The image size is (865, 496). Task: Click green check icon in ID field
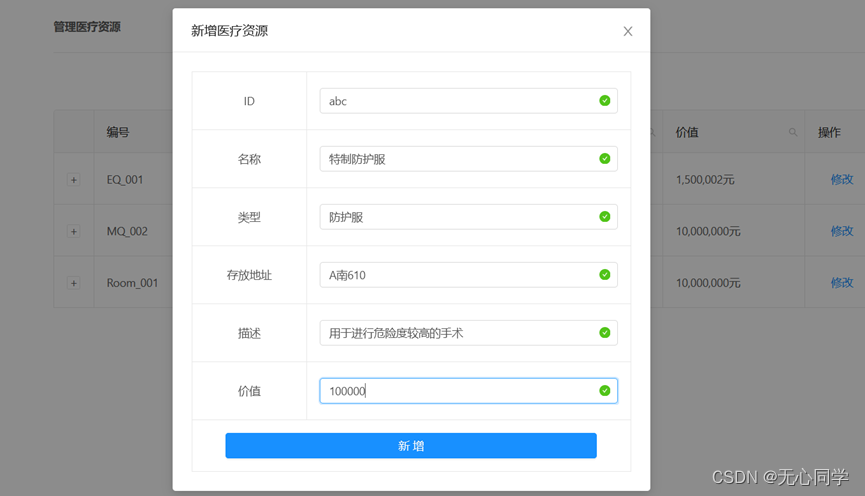pos(605,100)
